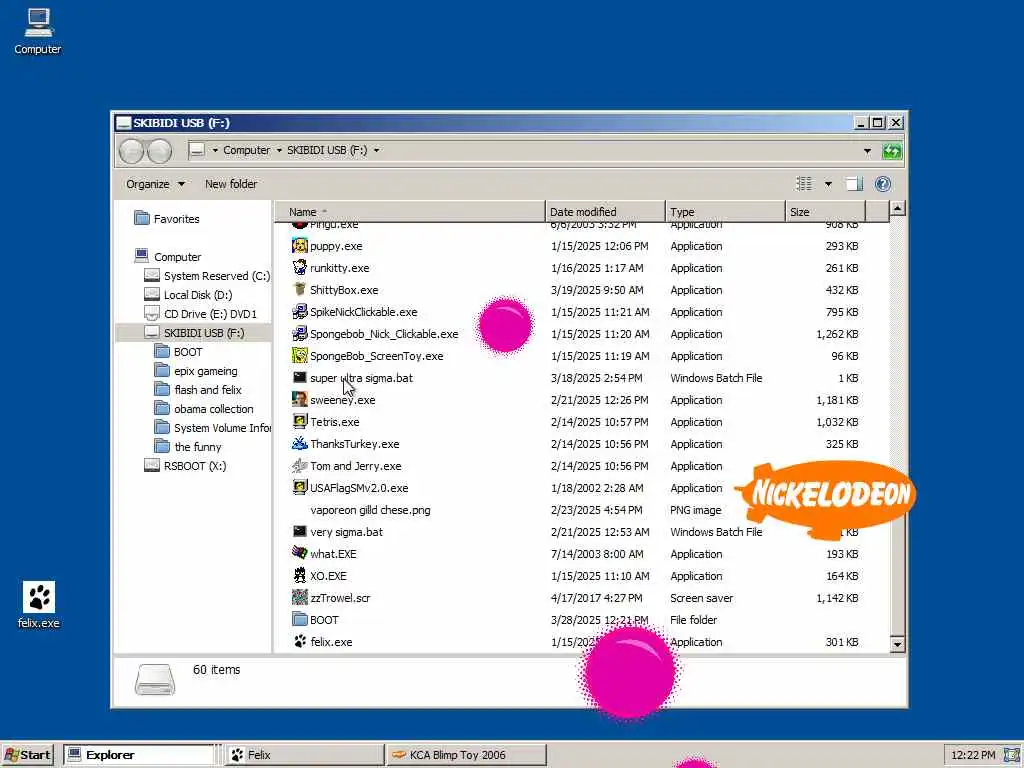
Task: Select the Computer desktop icon
Action: click(x=38, y=31)
